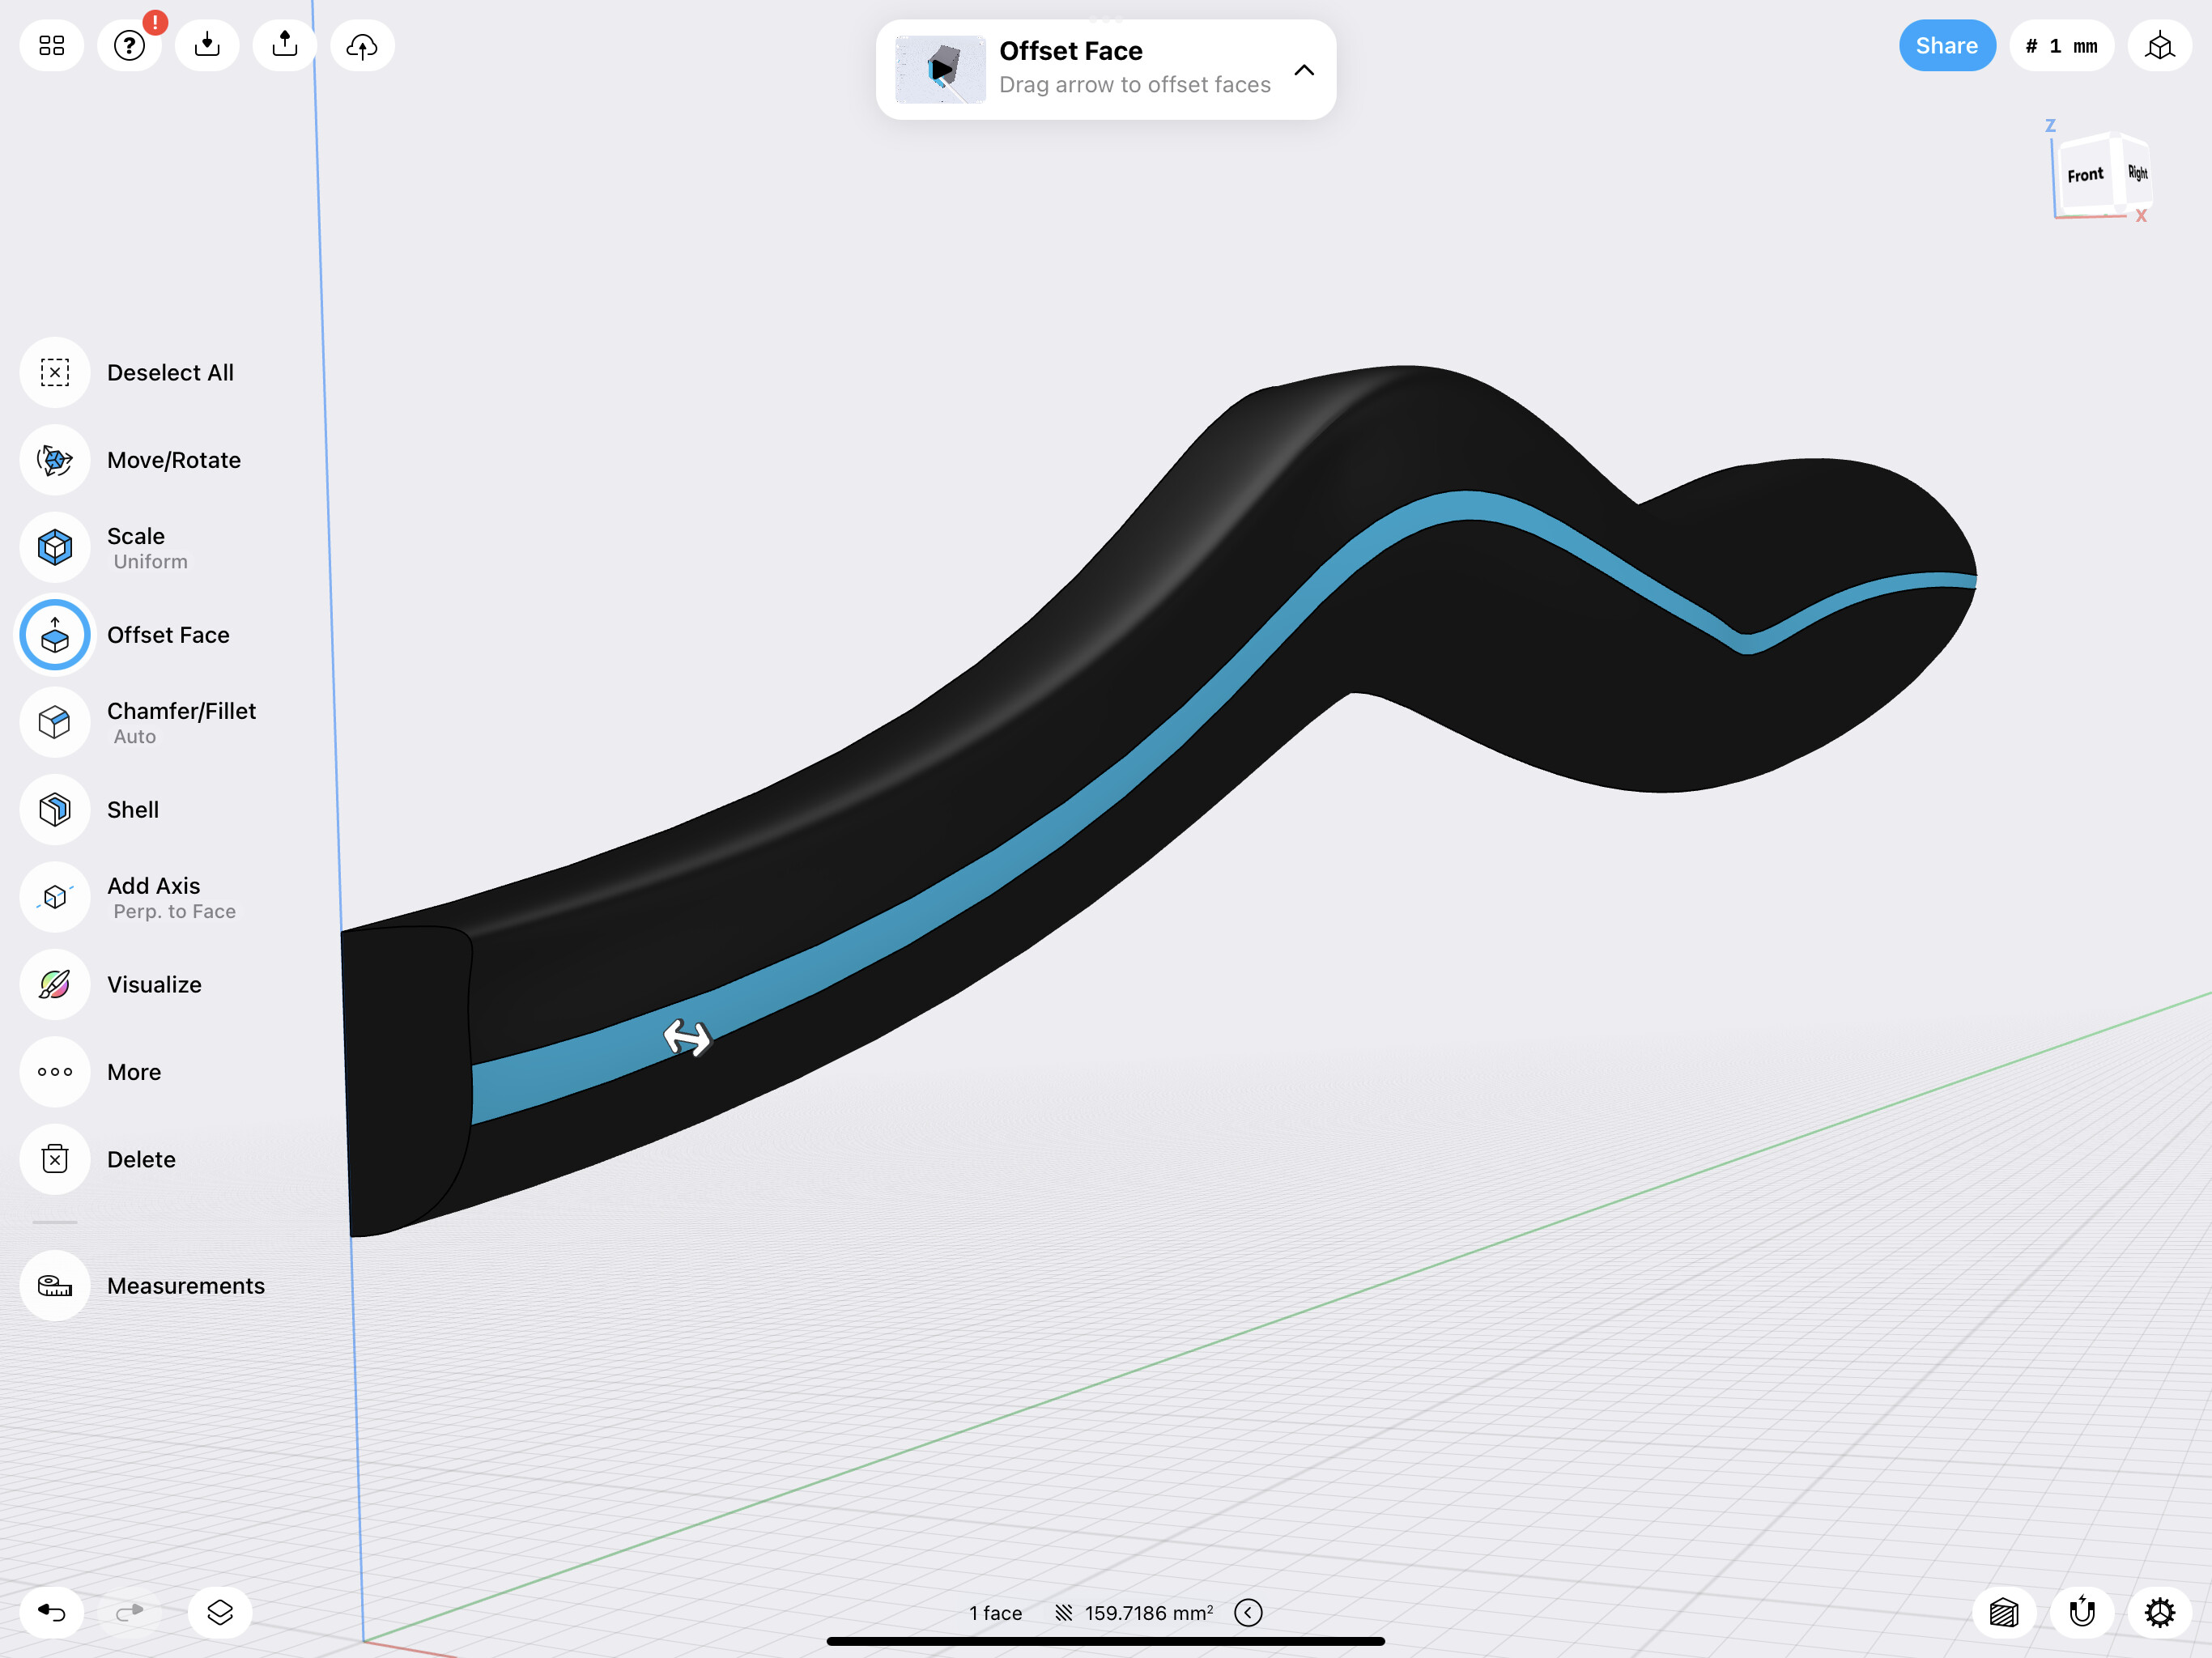Click the Delete trash icon
The width and height of the screenshot is (2212, 1658).
[x=55, y=1159]
